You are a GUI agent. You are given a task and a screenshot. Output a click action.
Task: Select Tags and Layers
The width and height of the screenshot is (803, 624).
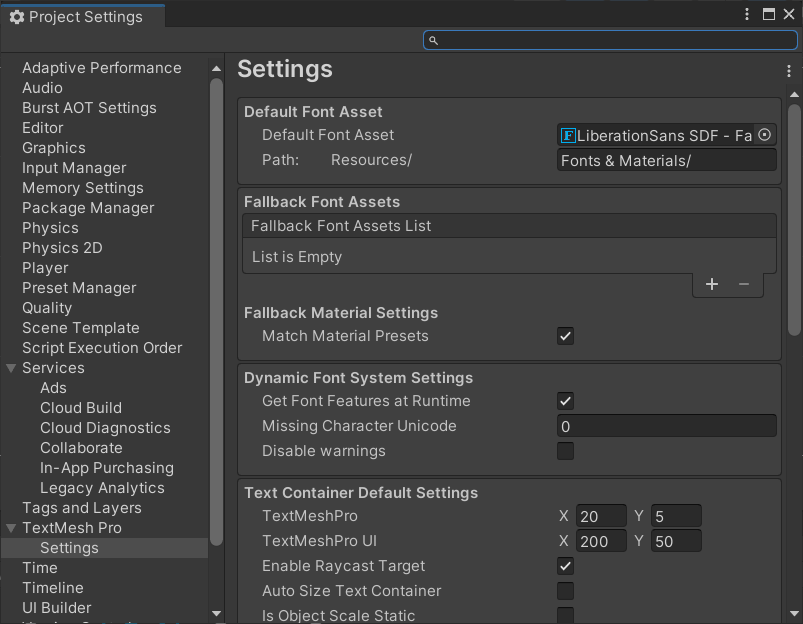coord(81,507)
